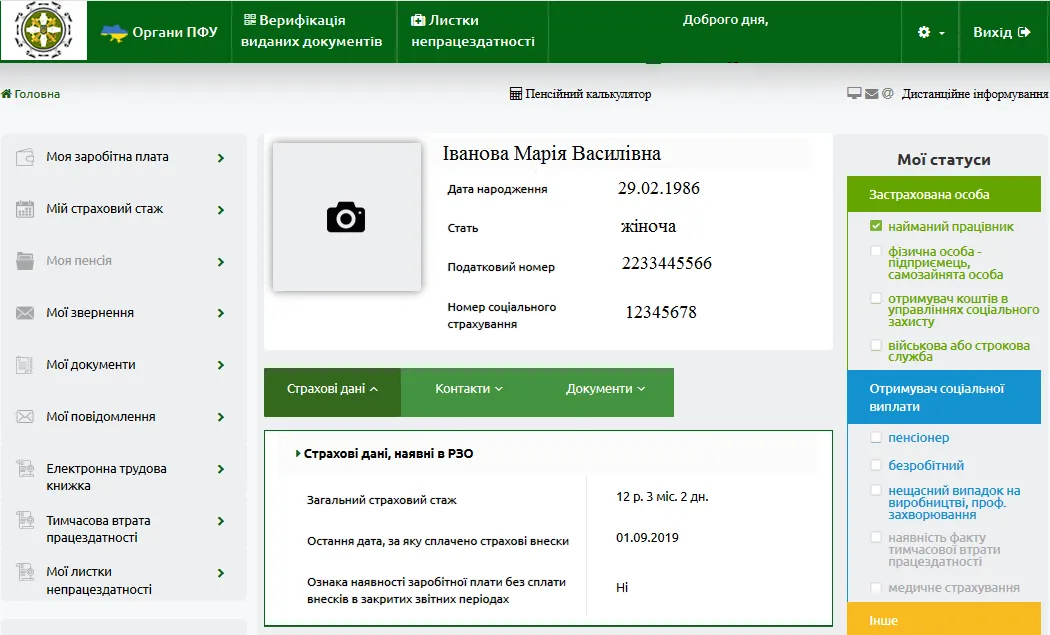The height and width of the screenshot is (635, 1050).
Task: Click the icon for Електронна трудова книжка
Action: tap(25, 468)
